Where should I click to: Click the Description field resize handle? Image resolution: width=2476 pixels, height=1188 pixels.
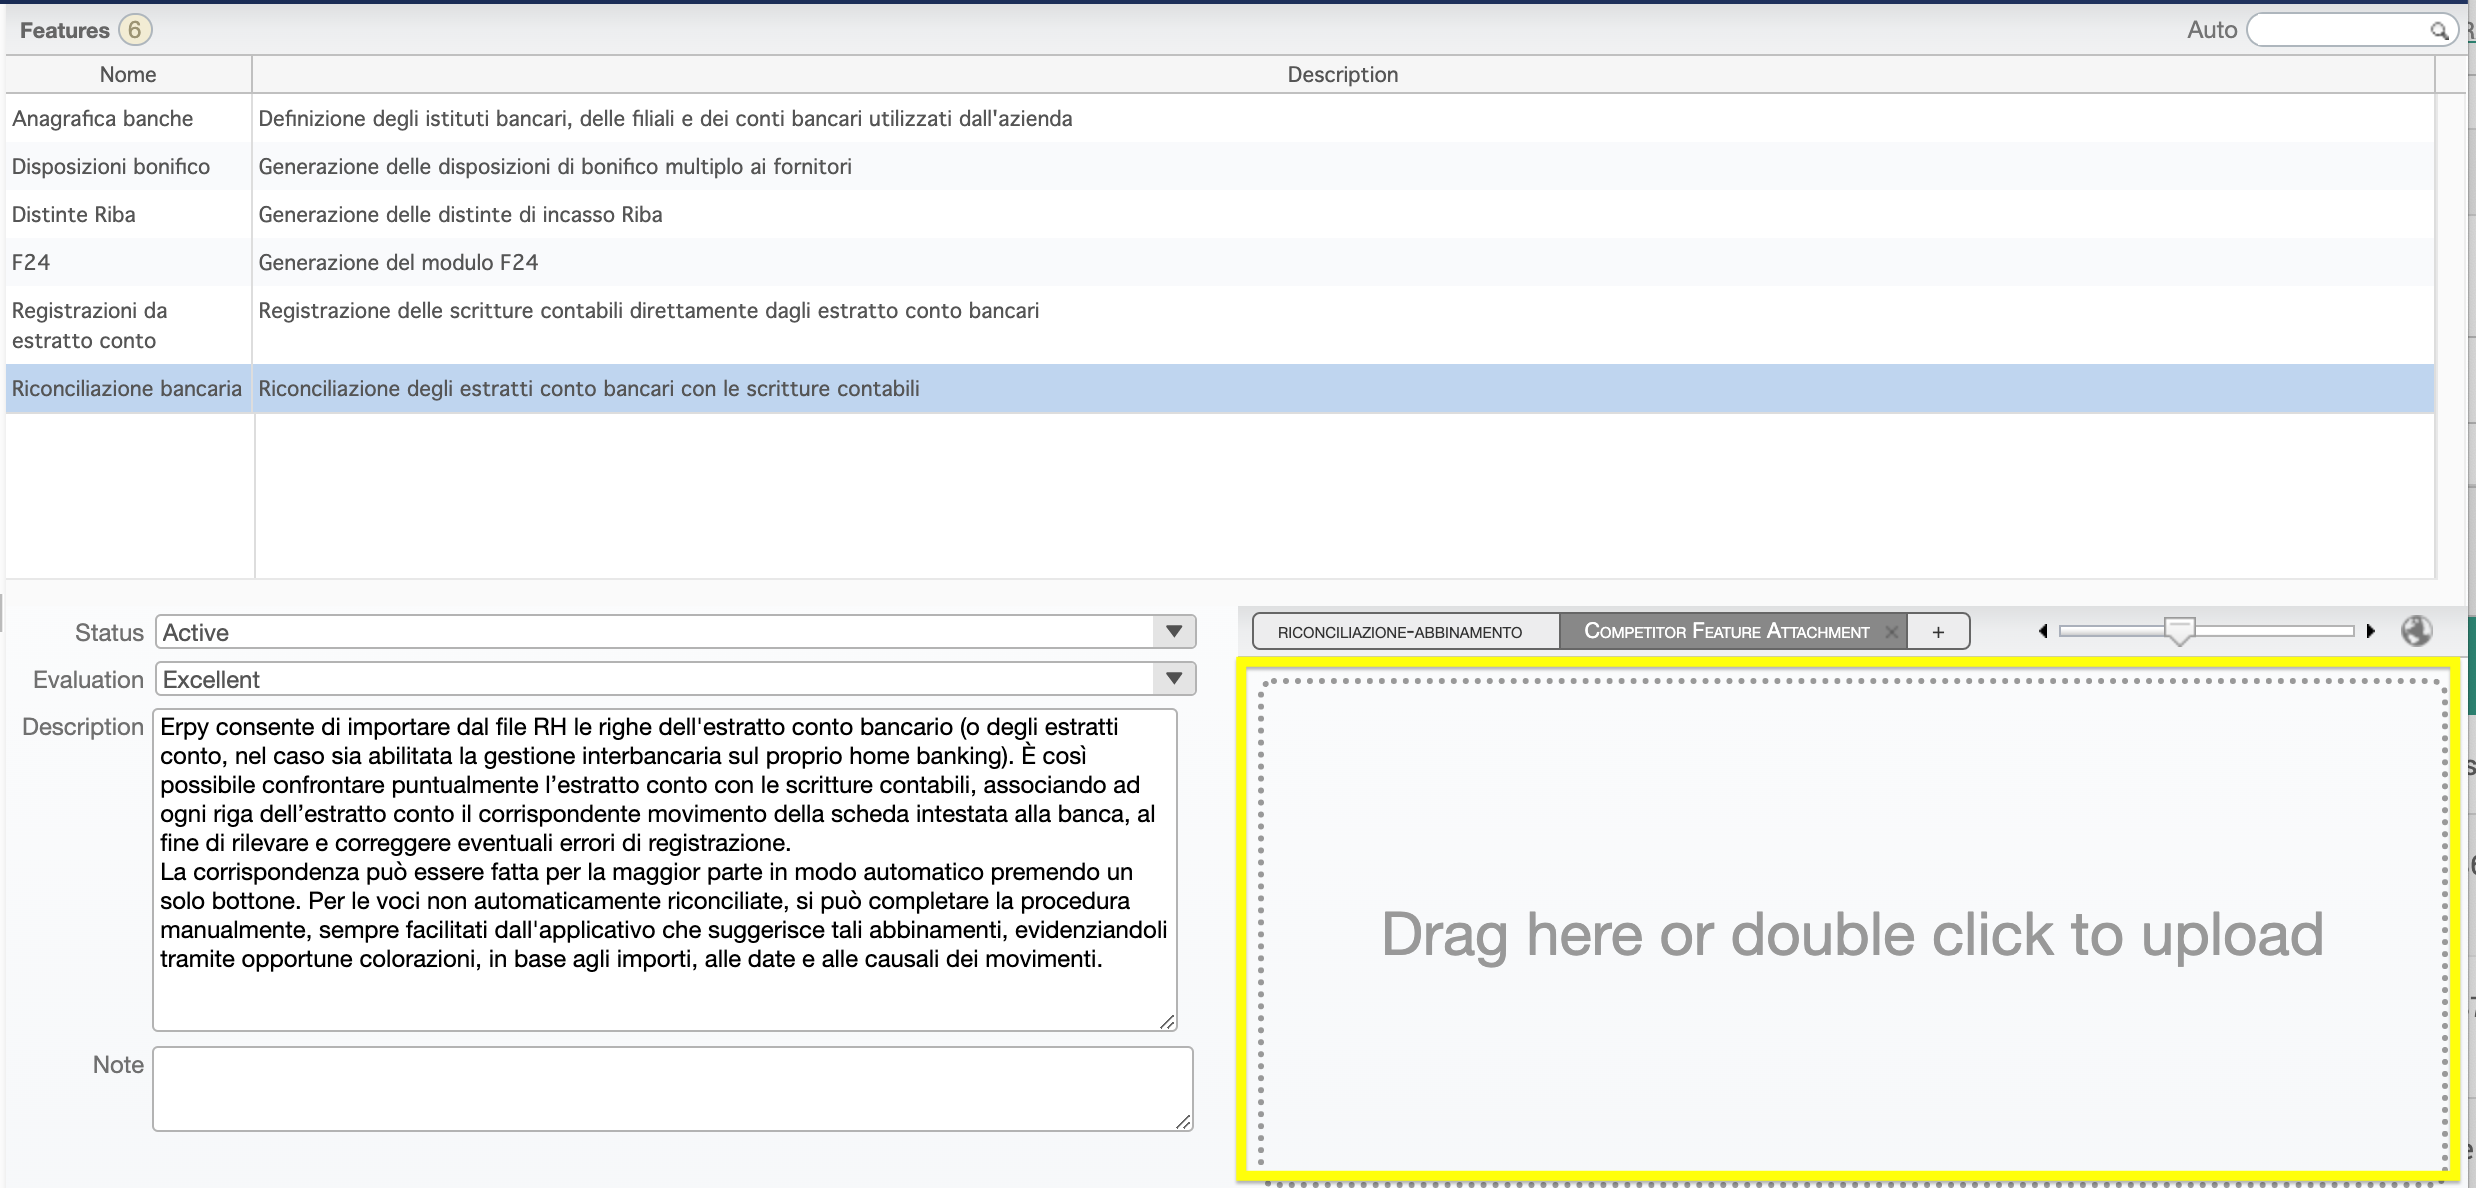(x=1167, y=1021)
